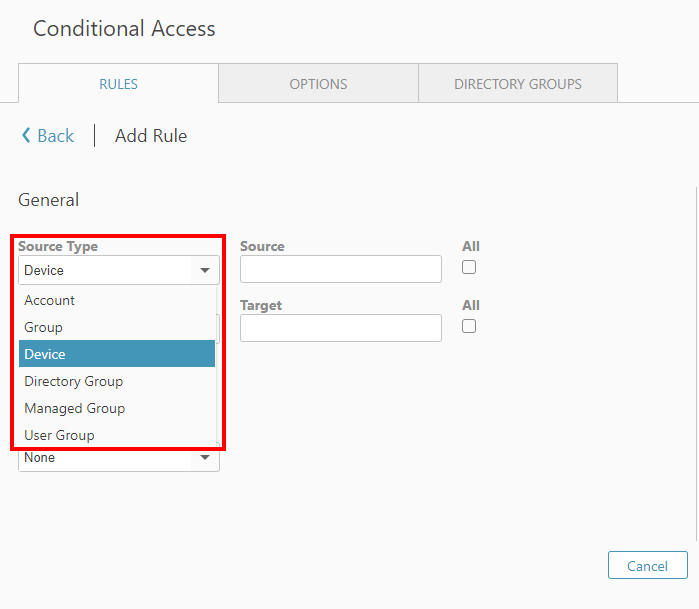The image size is (699, 609).
Task: Select Directory Group source type
Action: point(74,381)
